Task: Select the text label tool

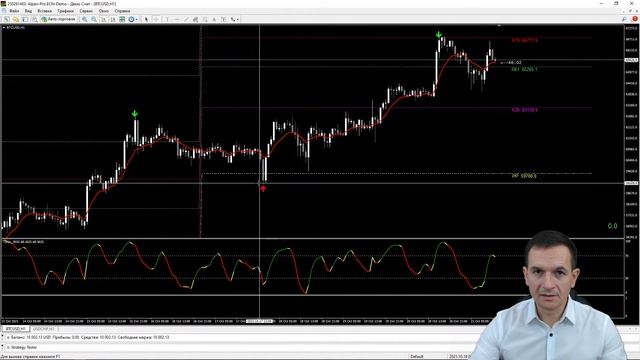Action: tap(224, 19)
